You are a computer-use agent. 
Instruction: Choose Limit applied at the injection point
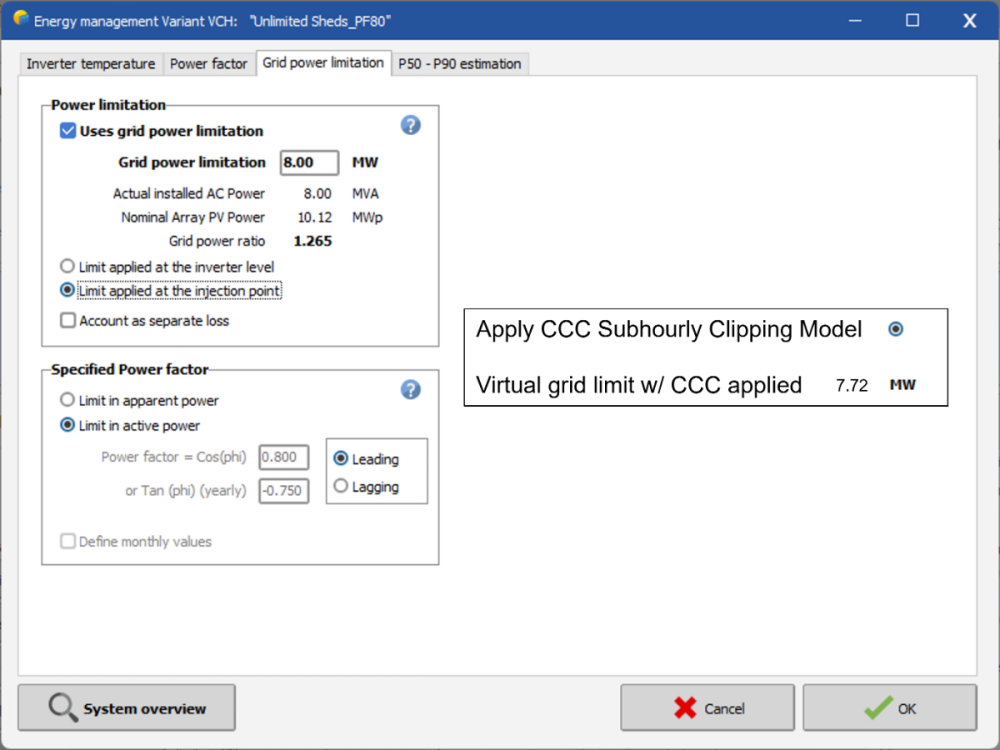click(68, 291)
